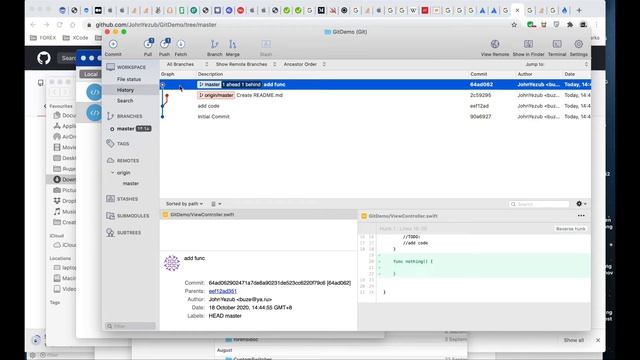This screenshot has width=640, height=360.
Task: Open FOREX bookmarks folder in Chrome
Action: click(43, 38)
